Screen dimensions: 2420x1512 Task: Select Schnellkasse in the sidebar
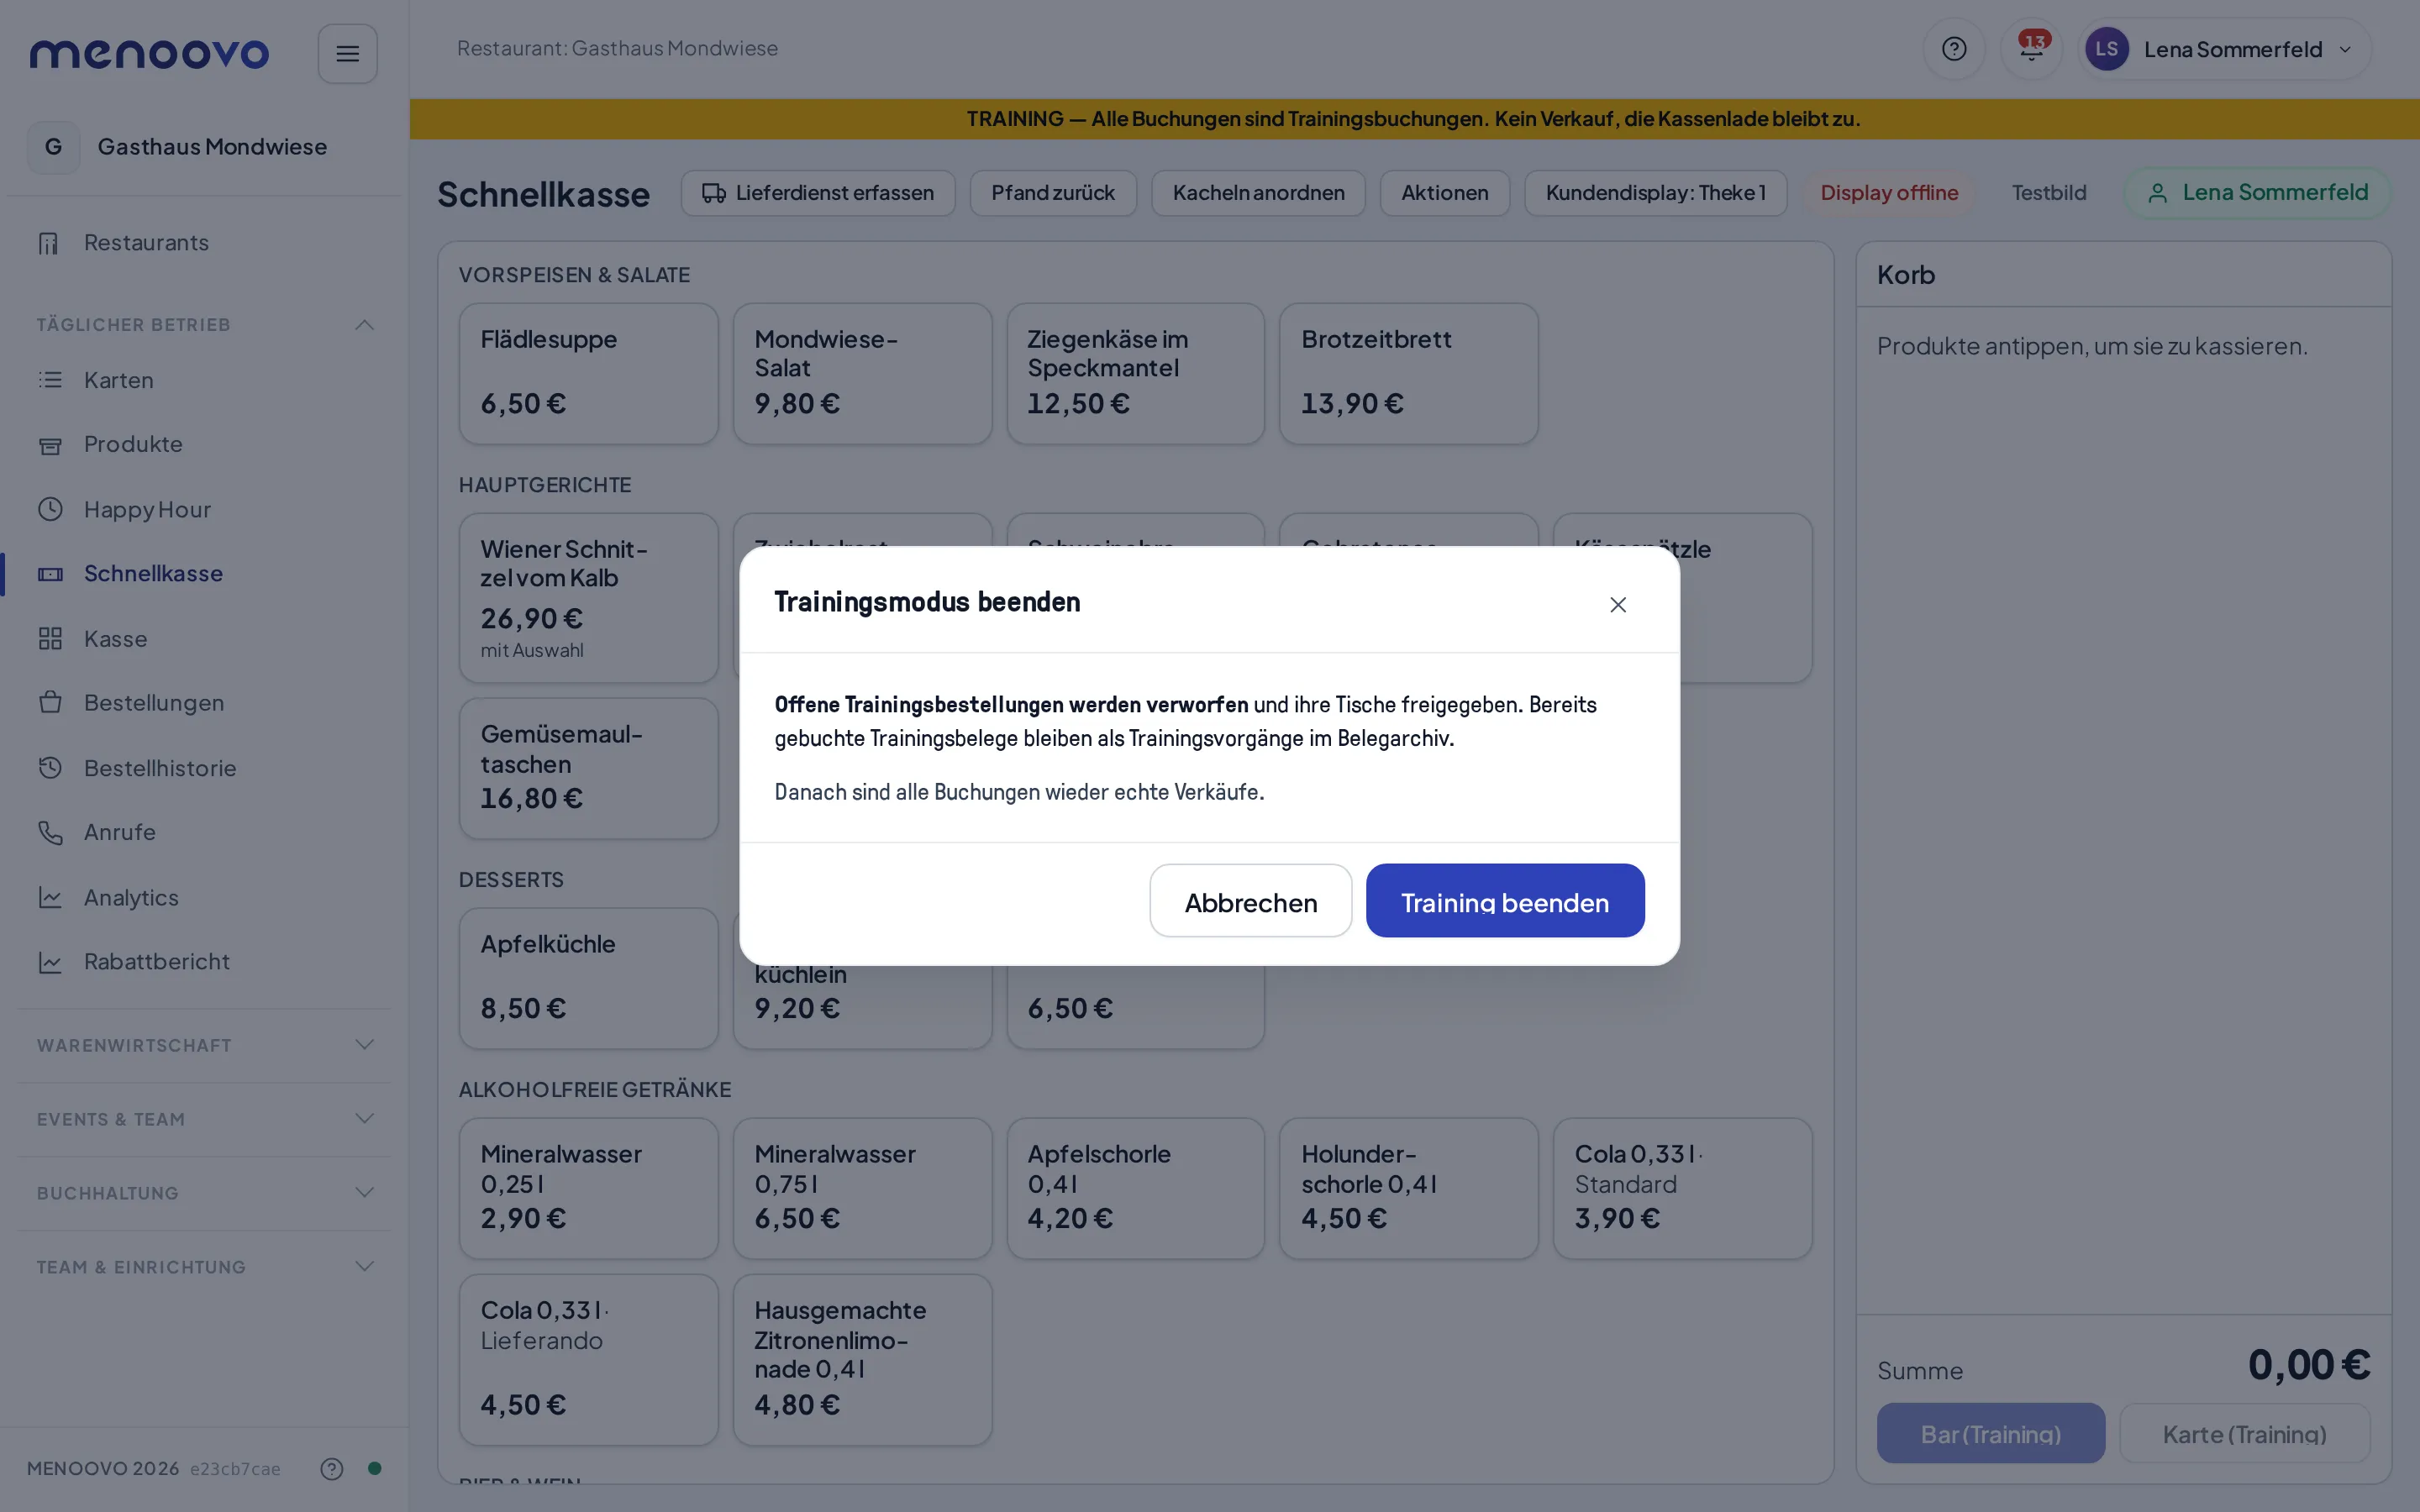click(203, 574)
